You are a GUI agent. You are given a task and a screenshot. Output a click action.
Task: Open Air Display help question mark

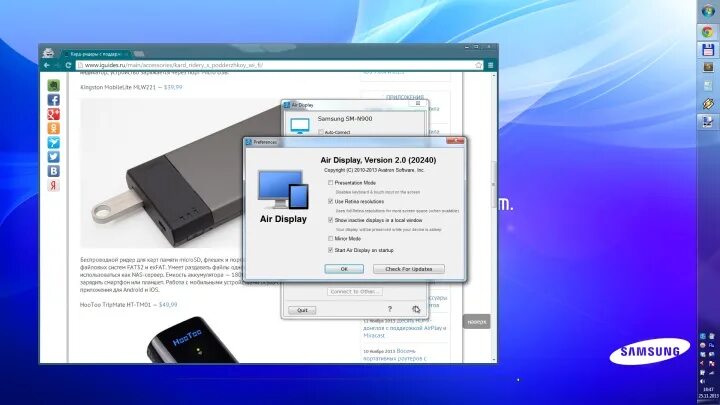[389, 309]
